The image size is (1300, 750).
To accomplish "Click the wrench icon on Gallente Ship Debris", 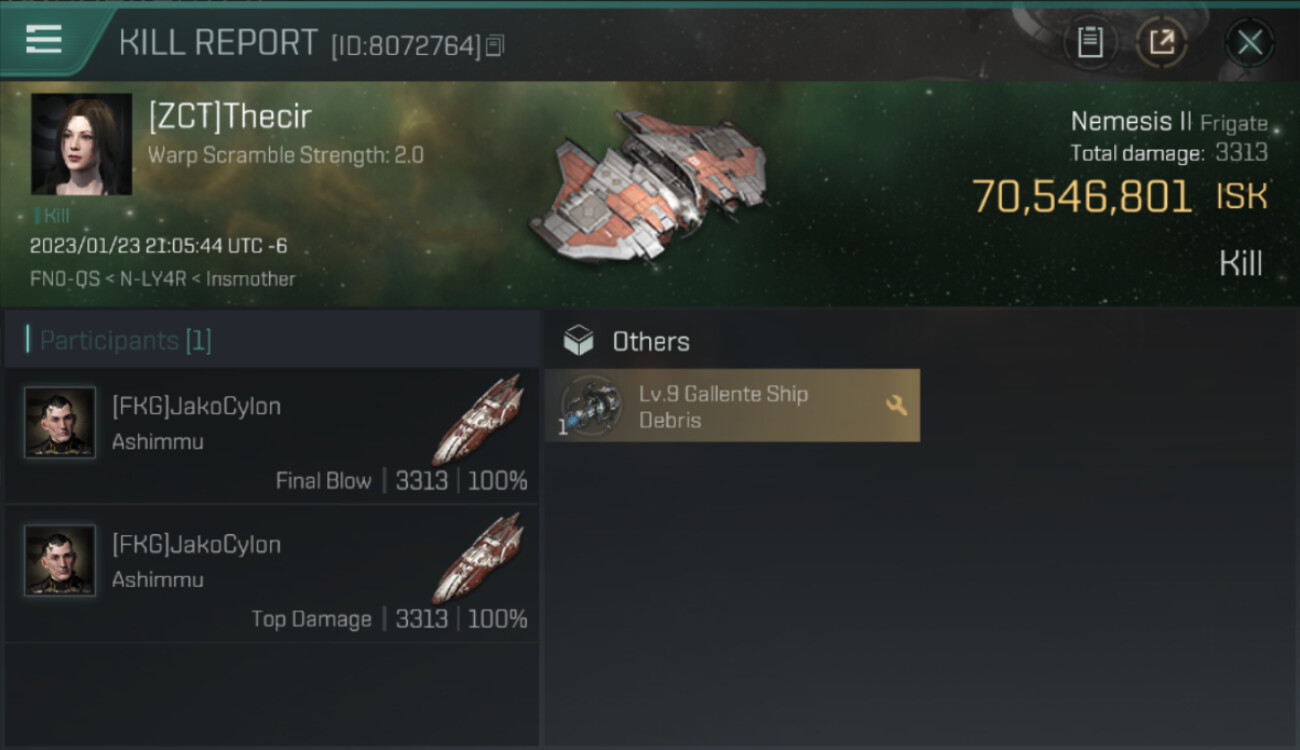I will click(x=896, y=405).
